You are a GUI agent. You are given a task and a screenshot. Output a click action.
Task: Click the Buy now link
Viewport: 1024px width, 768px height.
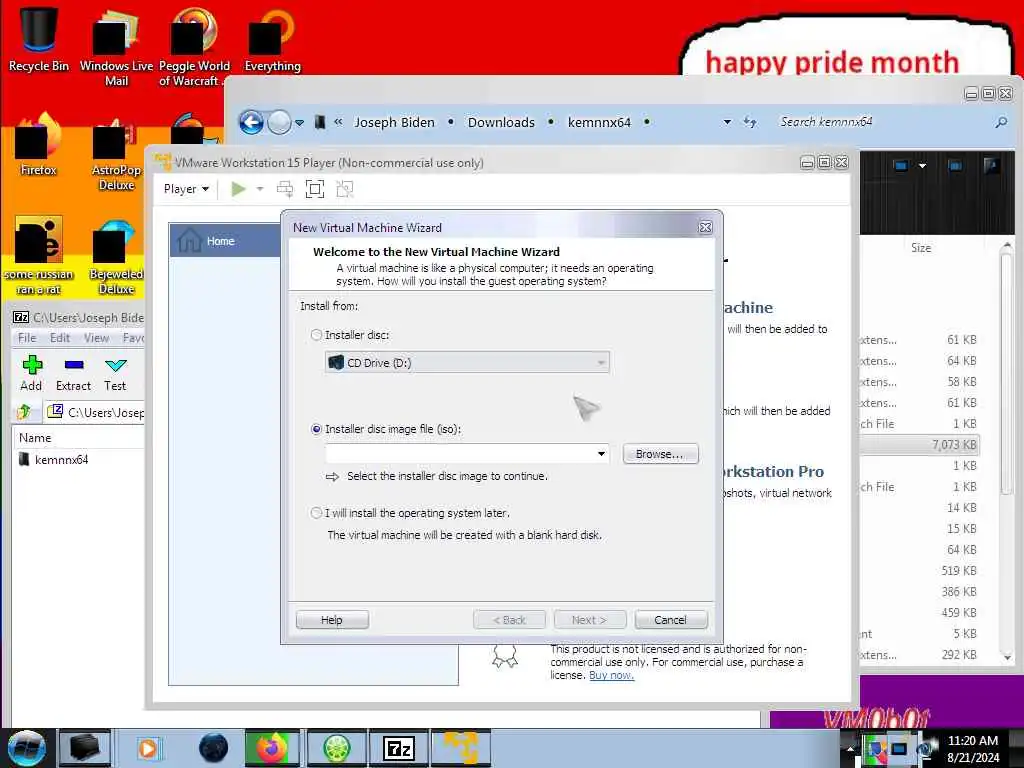[611, 675]
